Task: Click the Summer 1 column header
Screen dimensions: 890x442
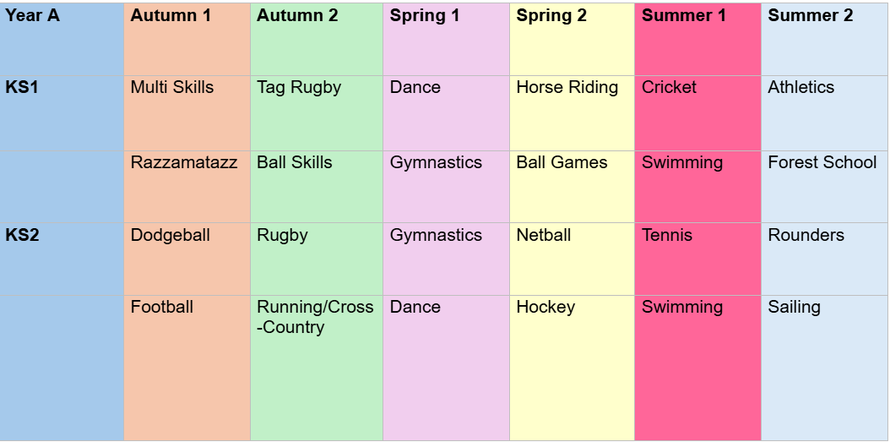Action: click(685, 15)
